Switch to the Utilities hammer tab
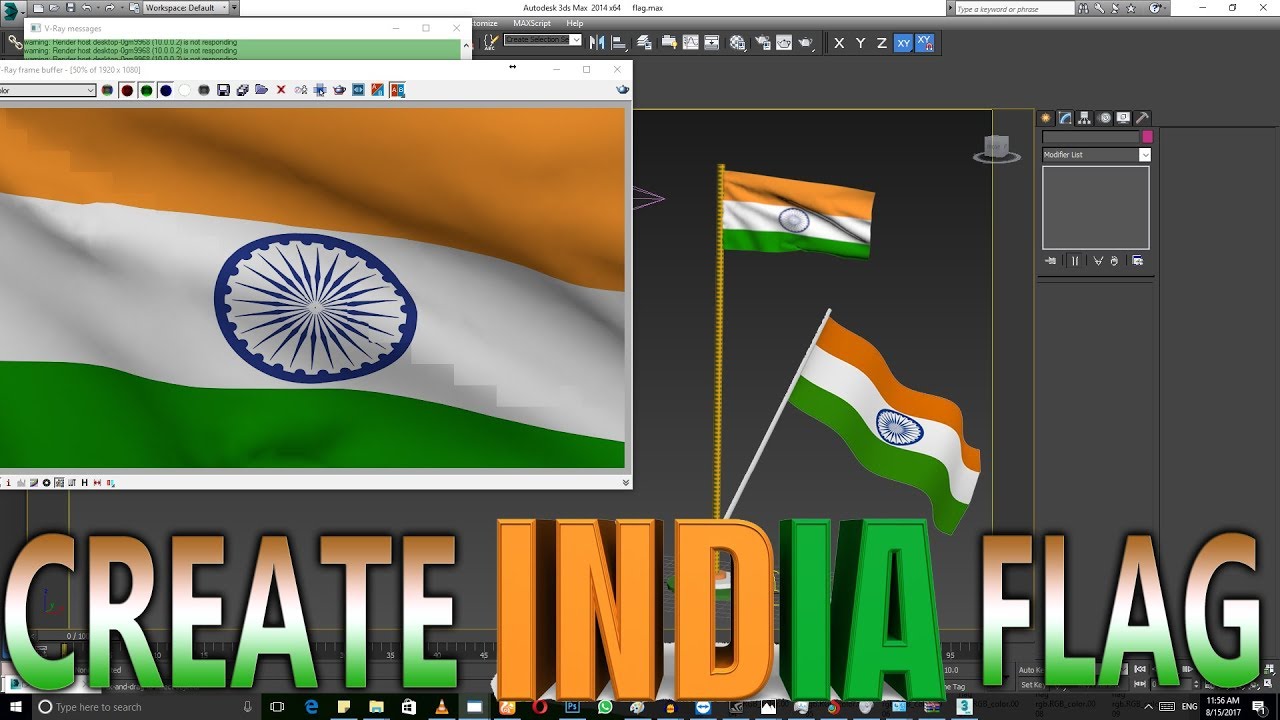1280x720 pixels. coord(1142,118)
